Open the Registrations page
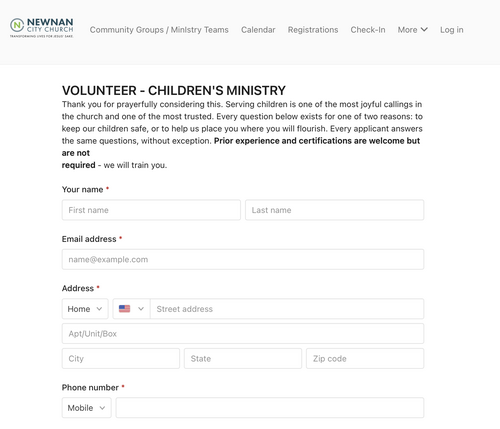This screenshot has height=429, width=500. coord(313,30)
